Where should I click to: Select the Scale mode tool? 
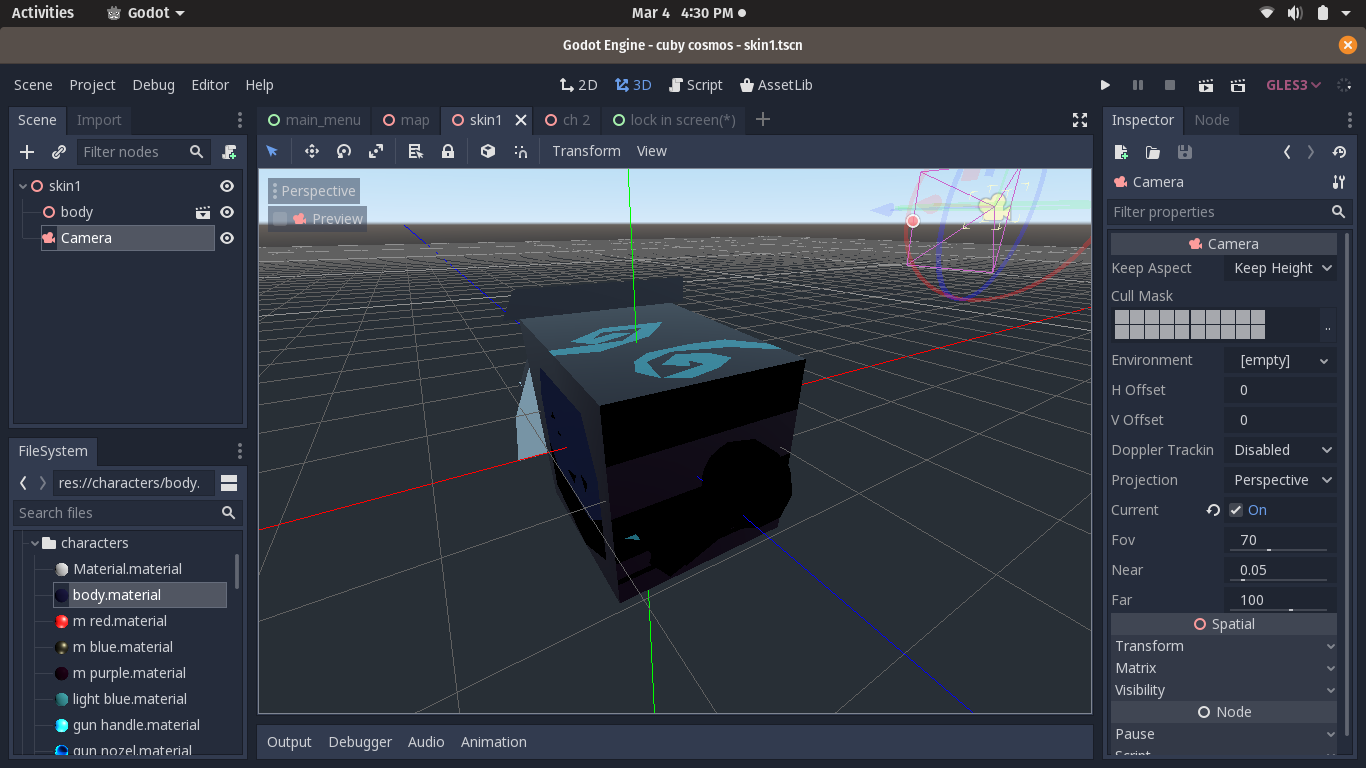(376, 151)
